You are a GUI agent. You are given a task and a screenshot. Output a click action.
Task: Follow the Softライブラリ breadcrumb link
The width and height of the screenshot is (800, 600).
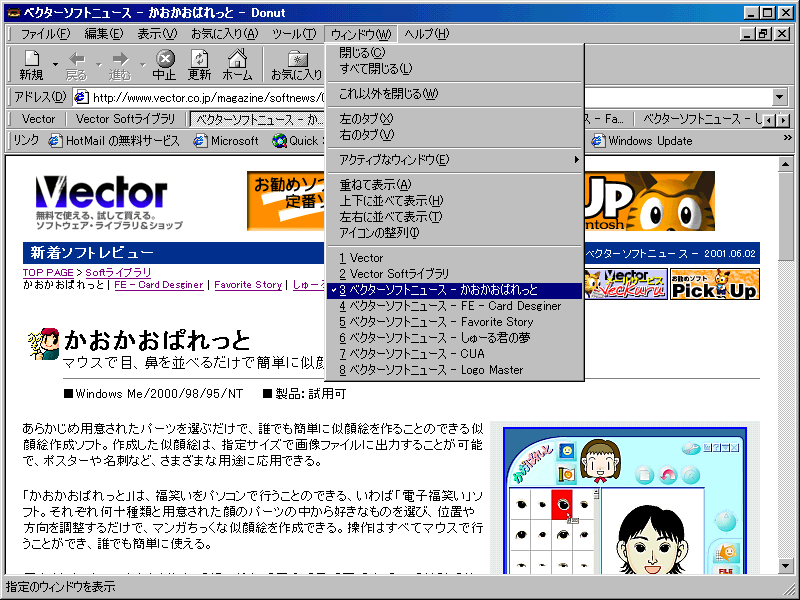pyautogui.click(x=118, y=272)
